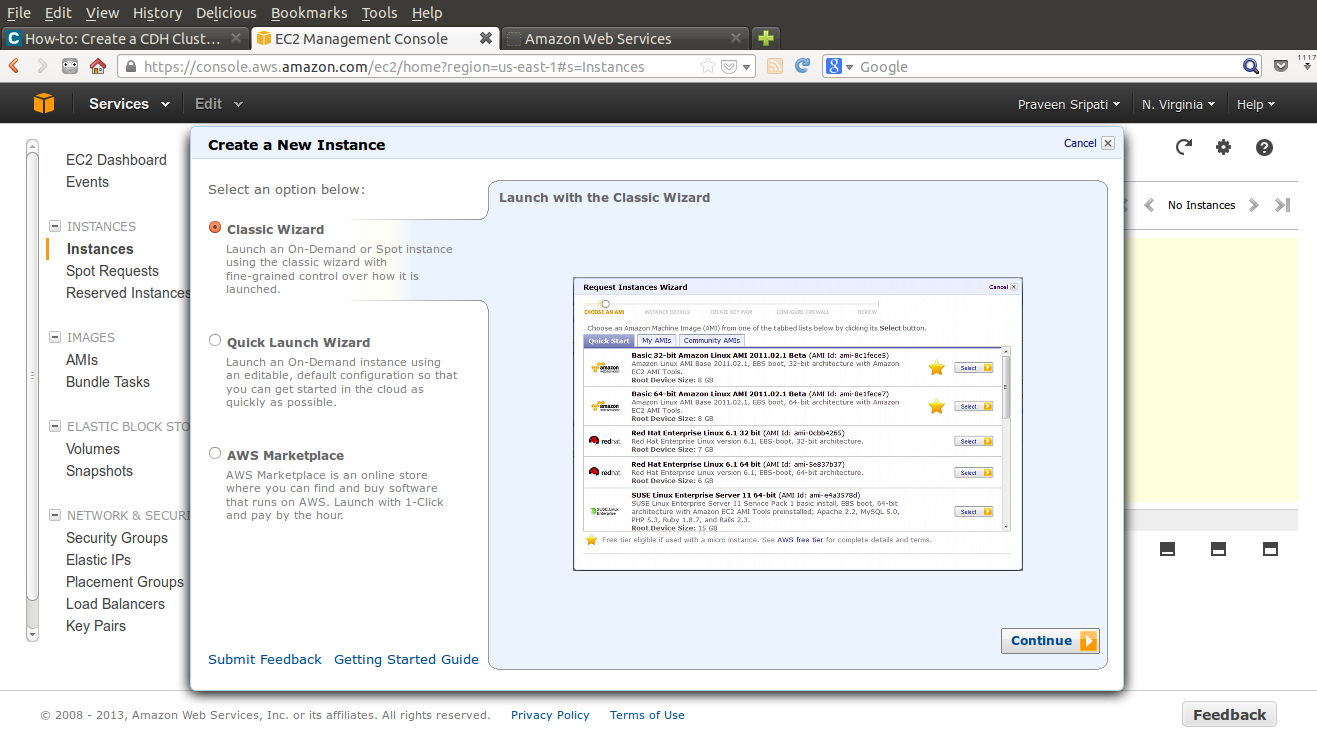Select the Quick Launch Wizard radio button
Screen dimensions: 1317x744
click(215, 340)
